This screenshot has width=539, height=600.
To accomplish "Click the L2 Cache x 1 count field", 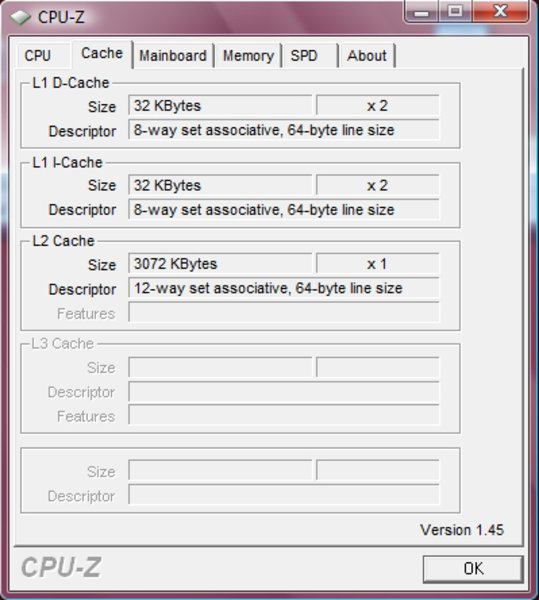I will tap(378, 264).
